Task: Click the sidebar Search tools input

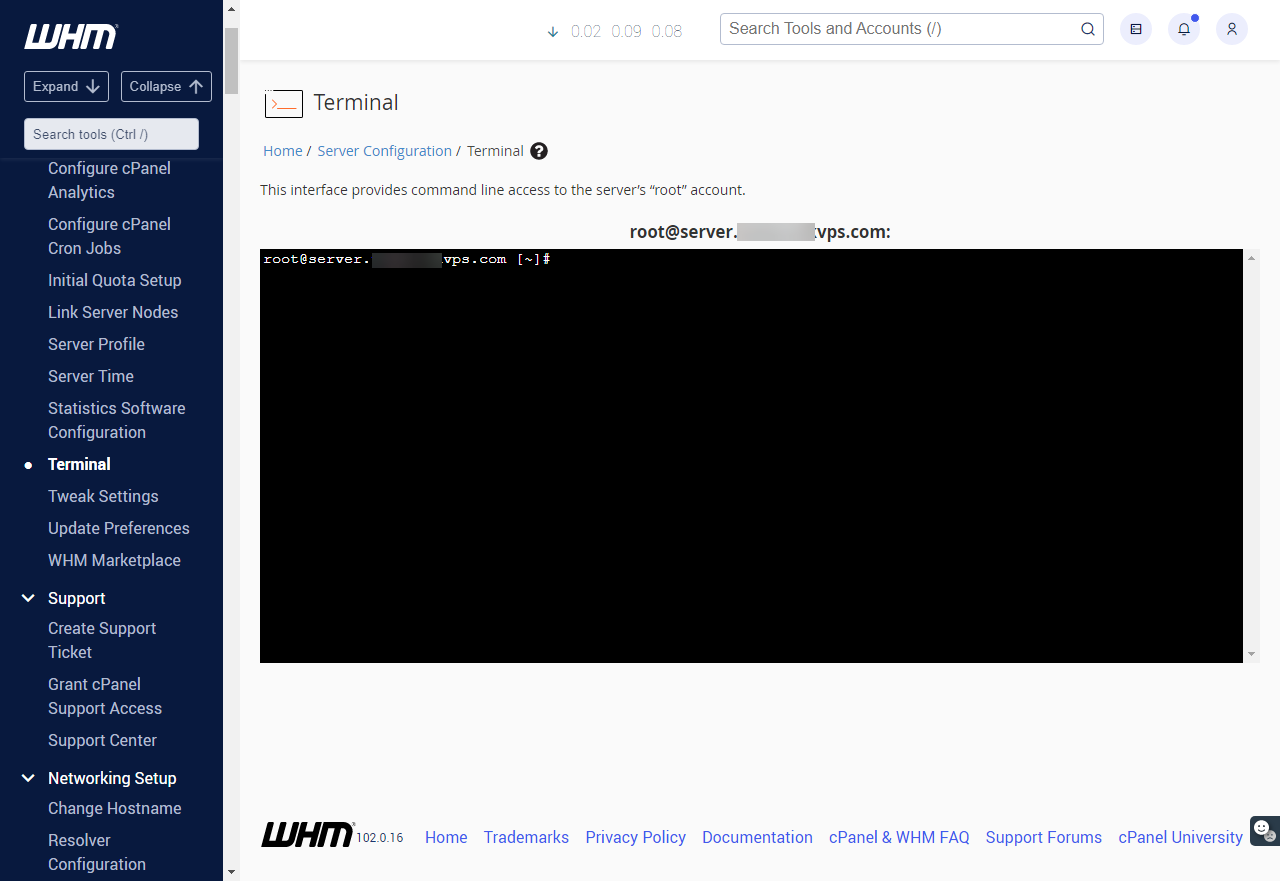Action: [x=111, y=134]
